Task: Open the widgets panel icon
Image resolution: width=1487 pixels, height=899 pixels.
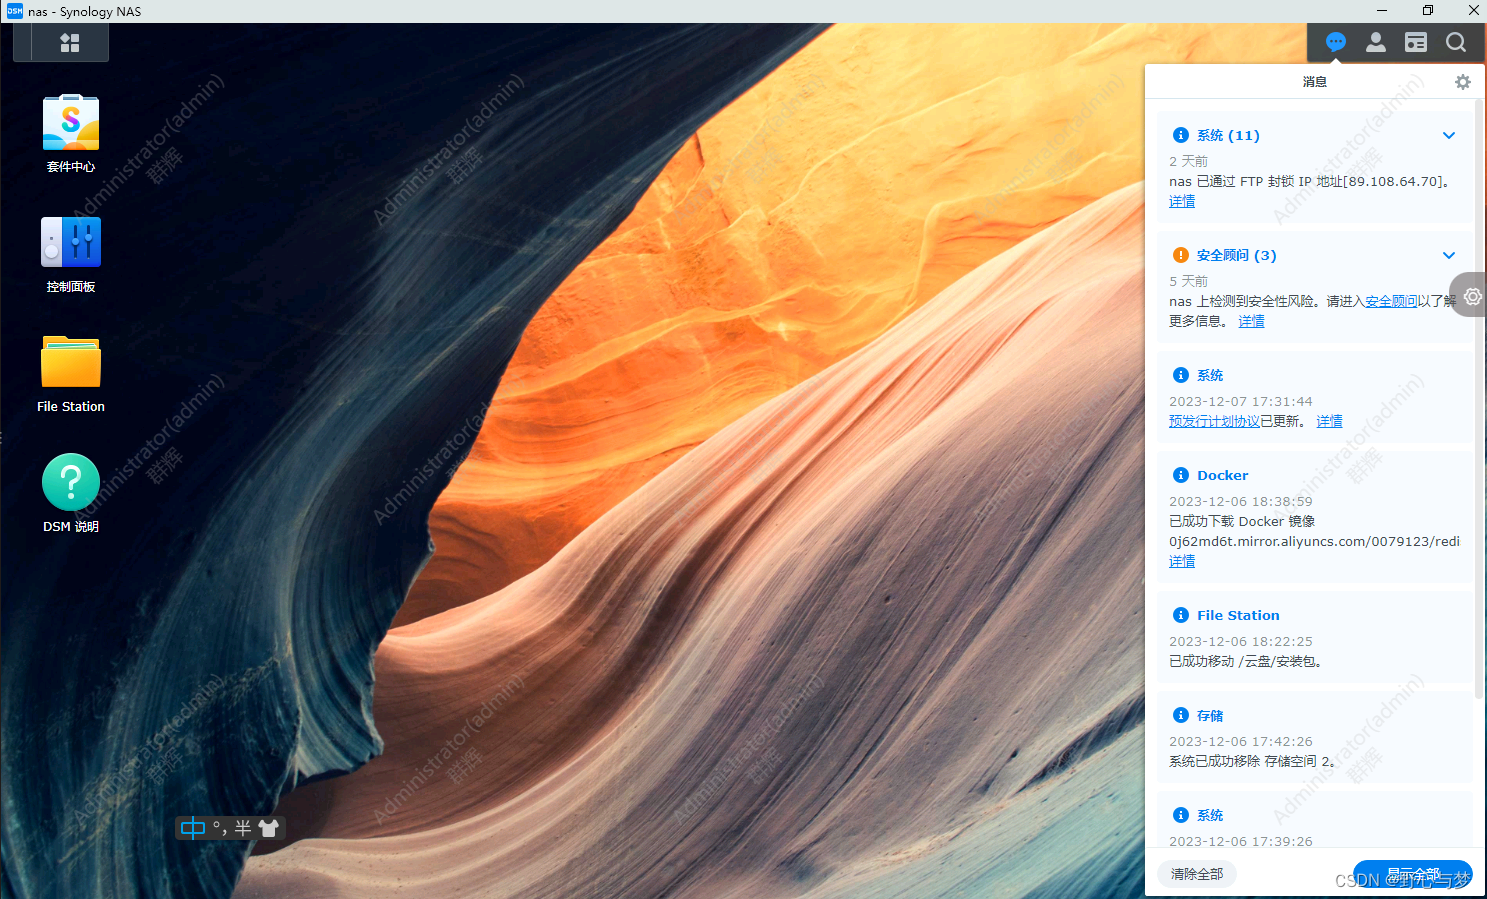Action: click(1416, 42)
